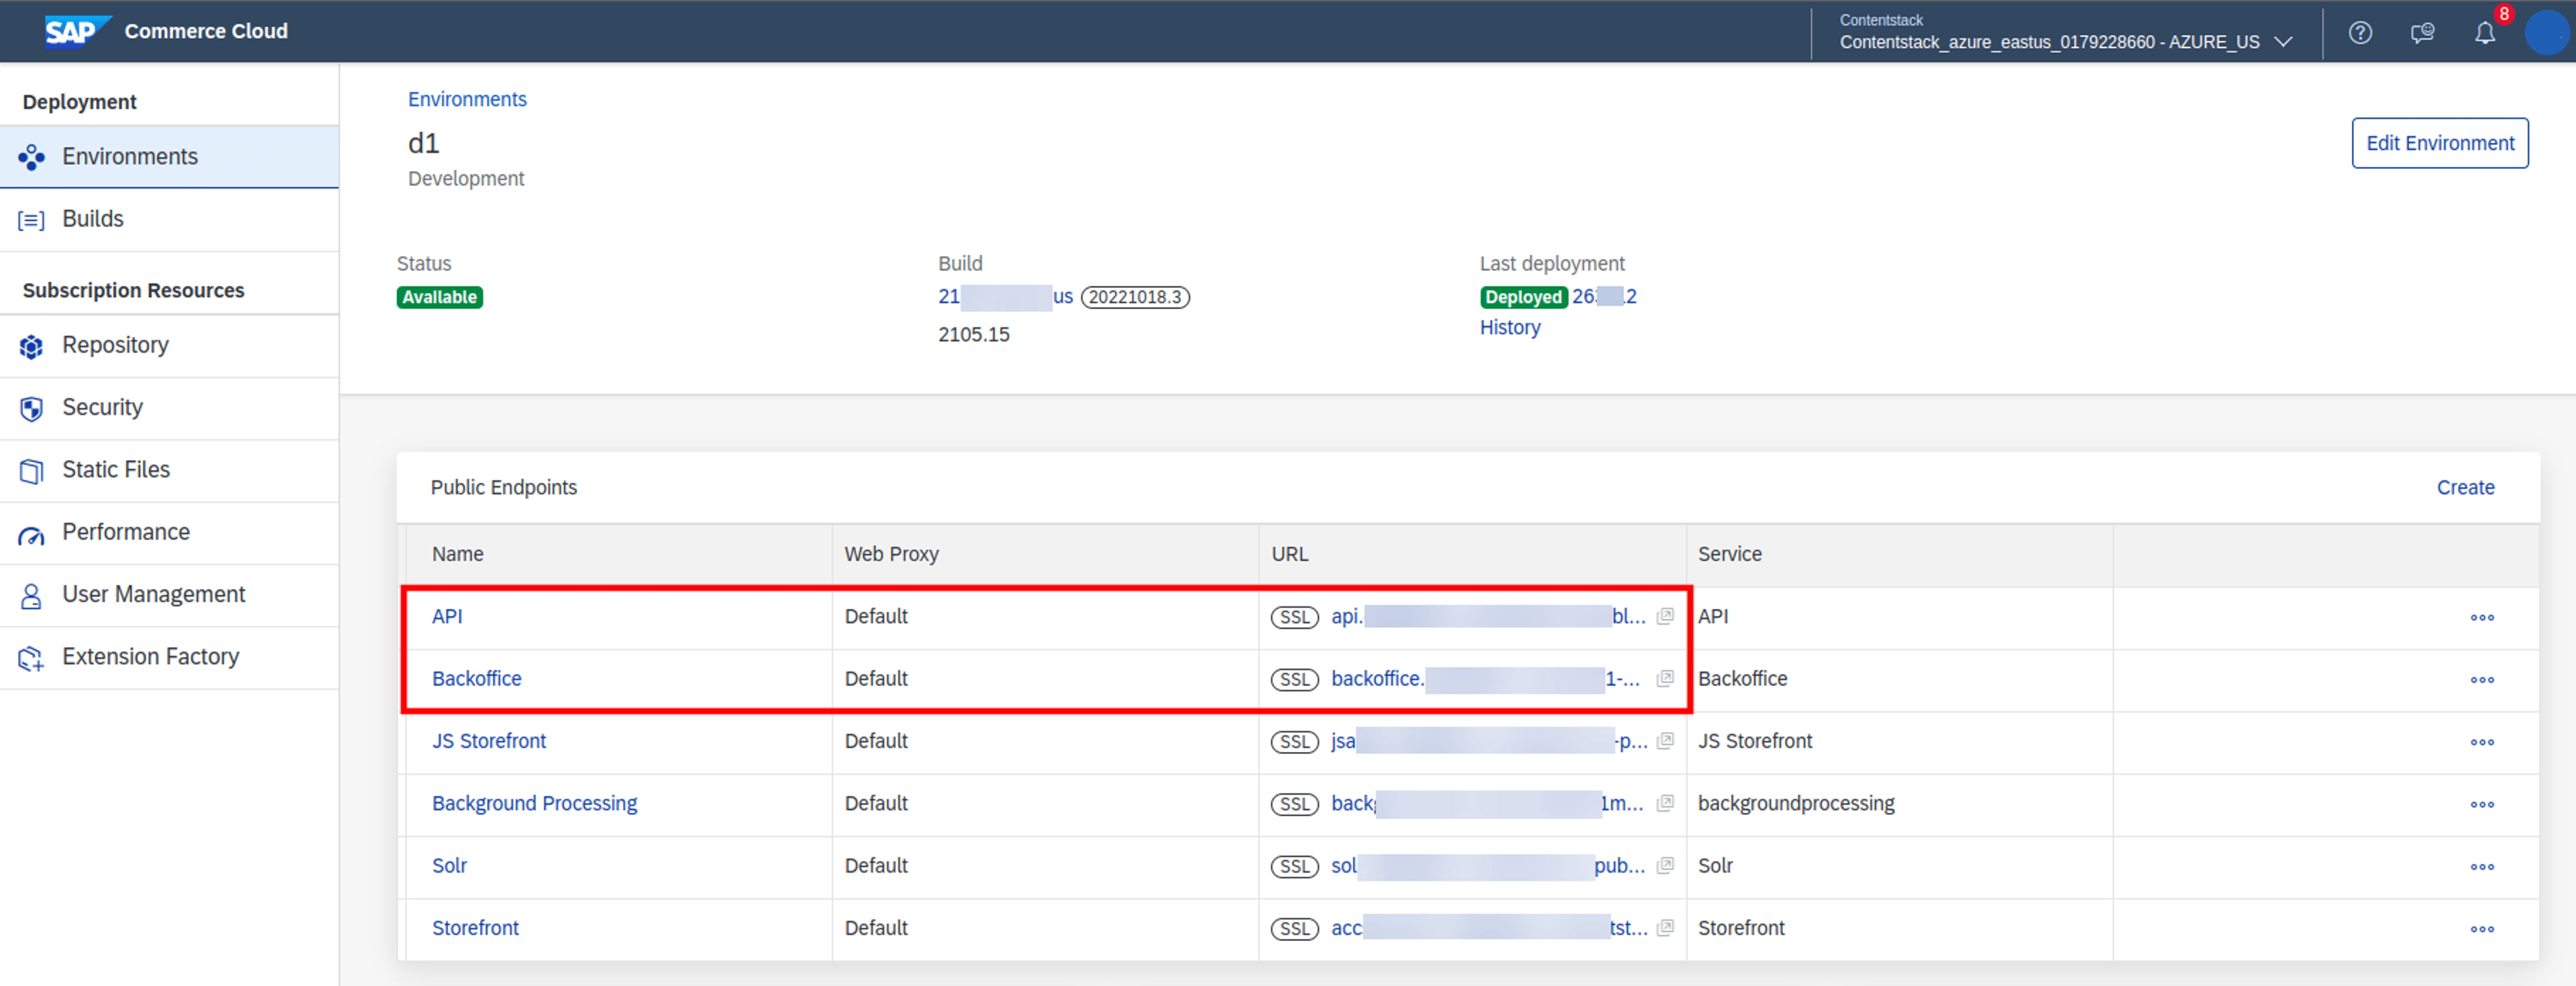
Task: Open the API endpoint name link
Action: (x=447, y=616)
